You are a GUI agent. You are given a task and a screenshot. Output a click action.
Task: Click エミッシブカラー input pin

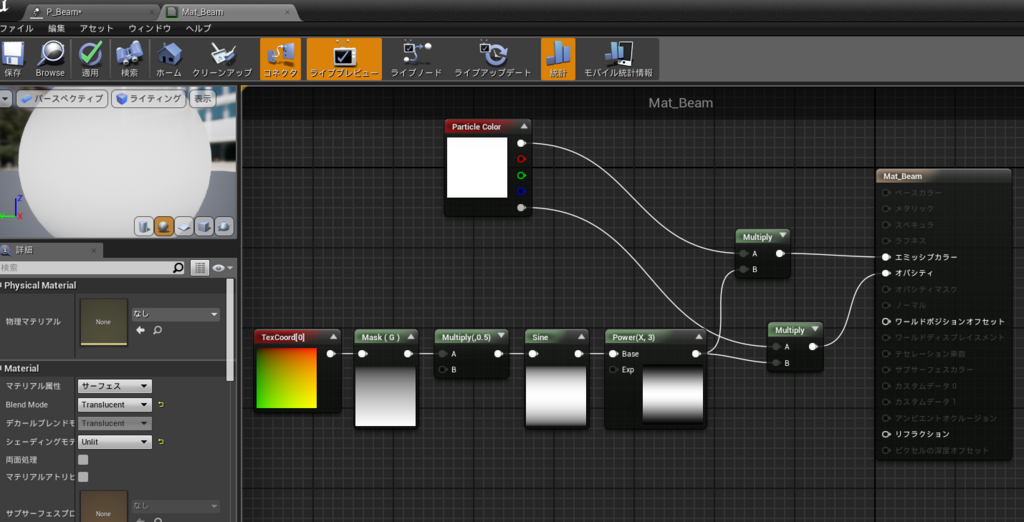886,257
